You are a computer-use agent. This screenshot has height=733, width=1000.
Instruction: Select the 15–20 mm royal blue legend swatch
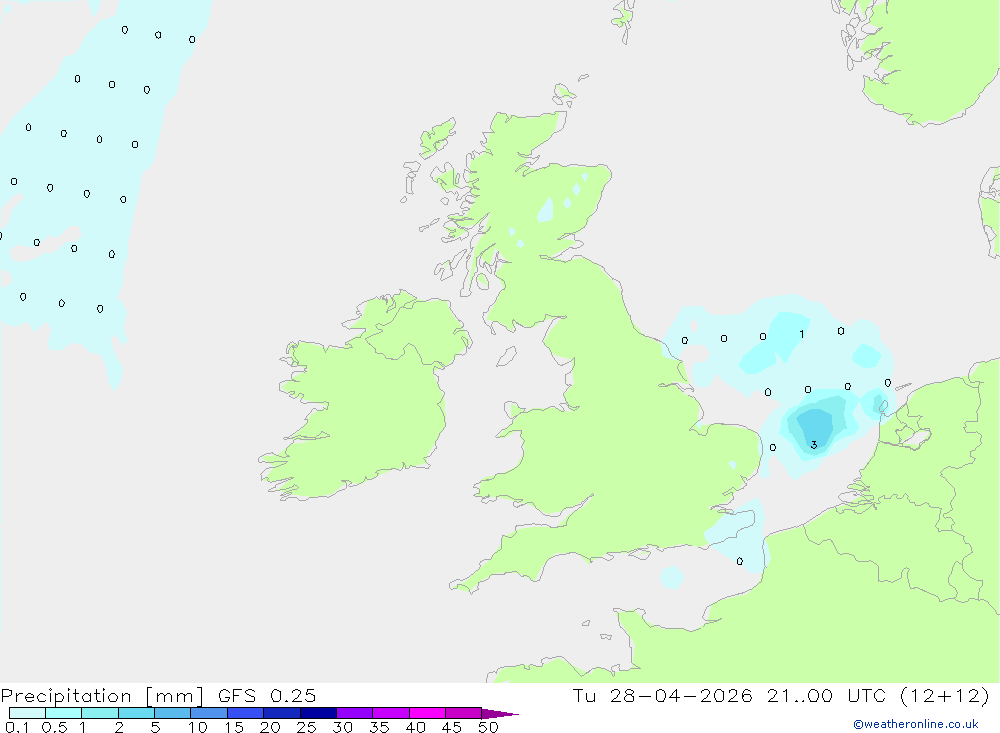246,713
